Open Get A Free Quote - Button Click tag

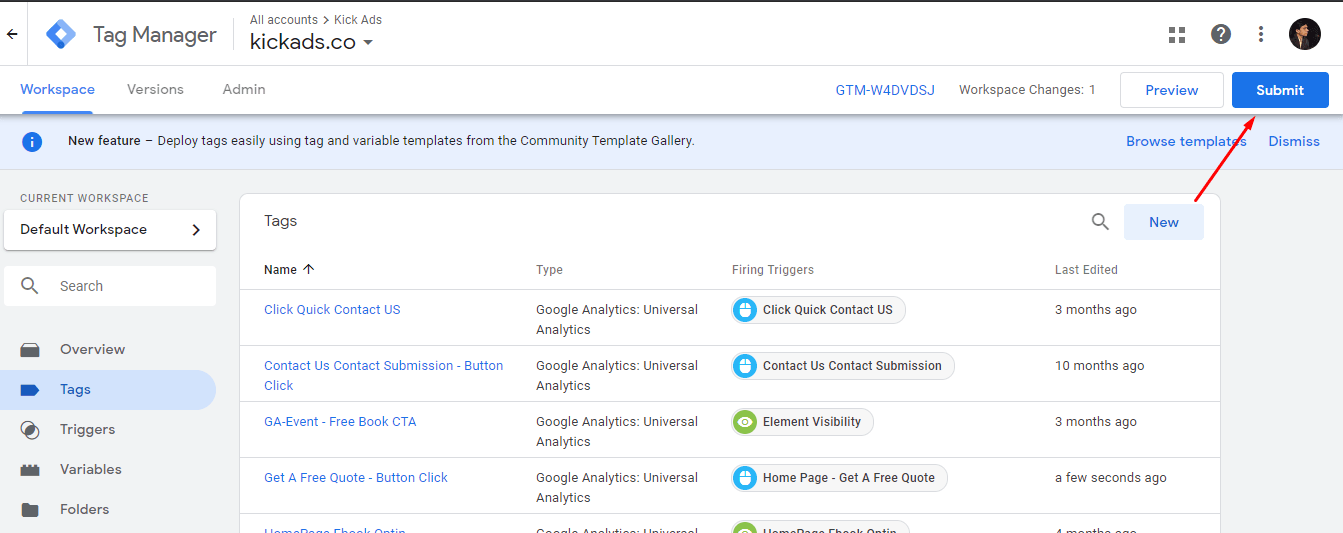pyautogui.click(x=356, y=478)
